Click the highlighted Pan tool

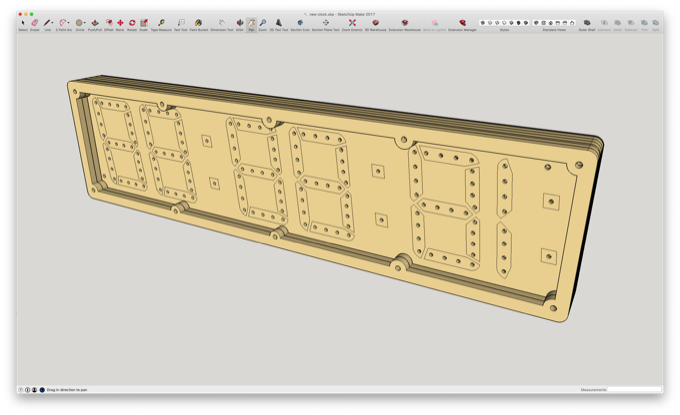[252, 23]
